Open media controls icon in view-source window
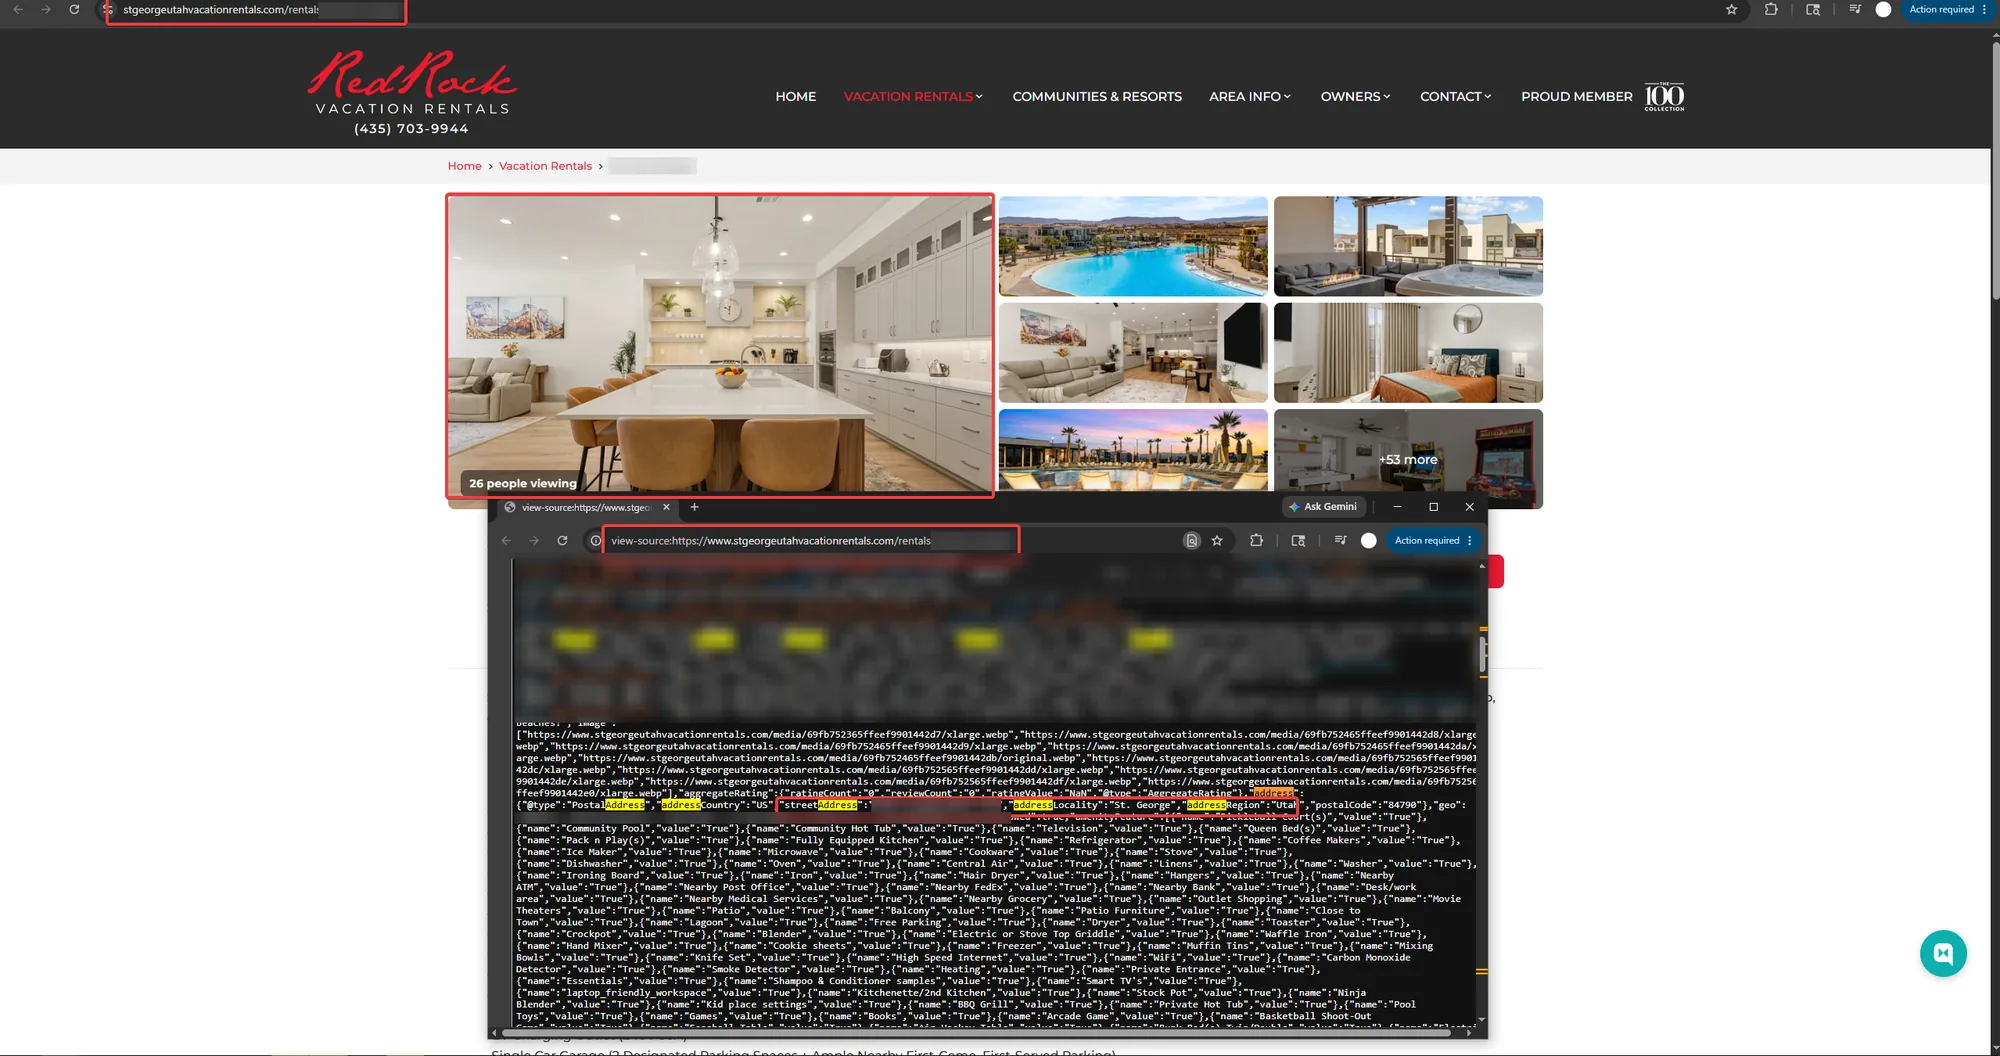This screenshot has height=1056, width=2000. (1340, 540)
